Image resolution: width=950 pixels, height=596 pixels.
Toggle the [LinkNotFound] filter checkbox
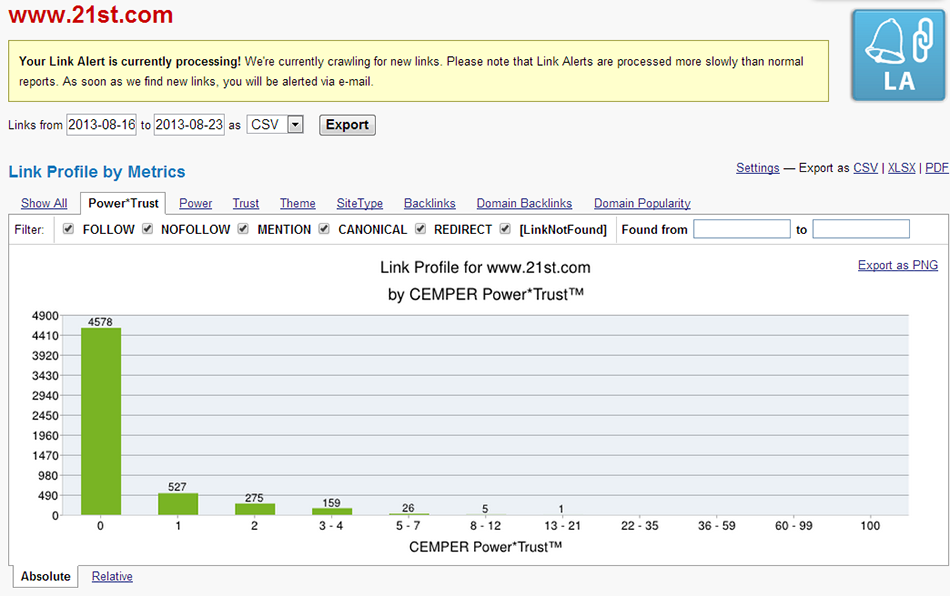(505, 229)
